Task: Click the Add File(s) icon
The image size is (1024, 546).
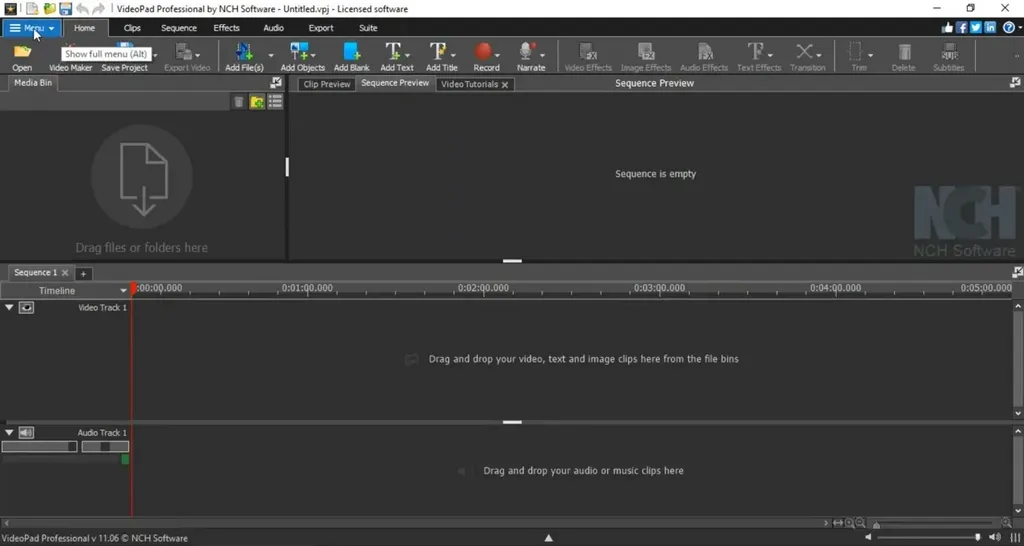Action: [x=244, y=52]
